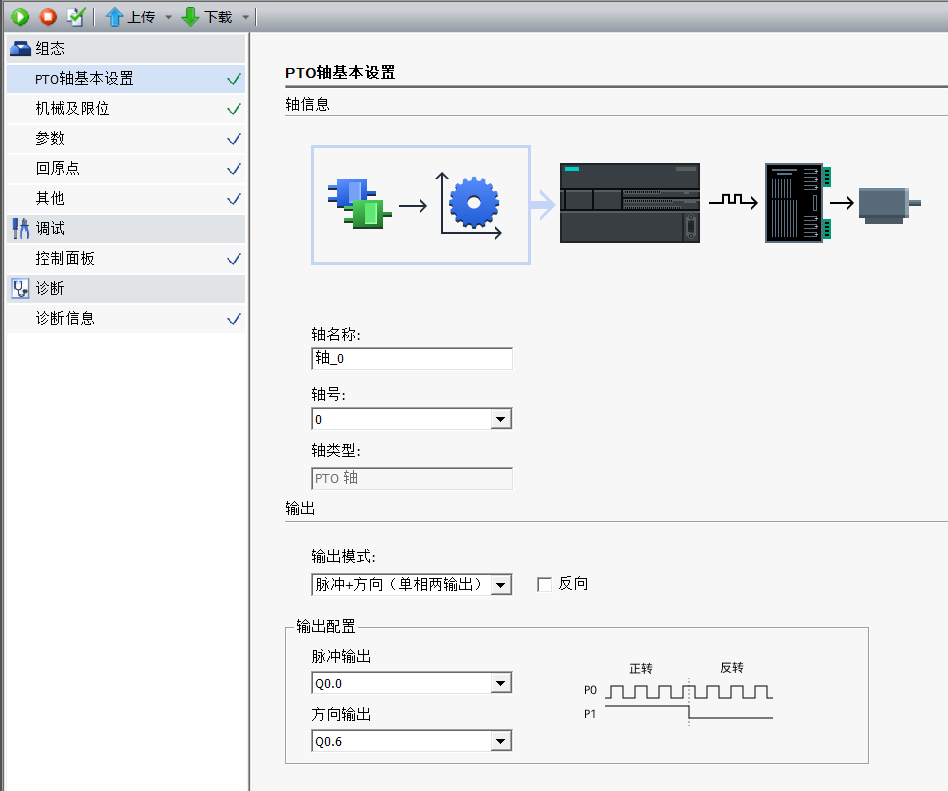Go to 回原点 settings page
The width and height of the screenshot is (948, 791).
pyautogui.click(x=57, y=168)
